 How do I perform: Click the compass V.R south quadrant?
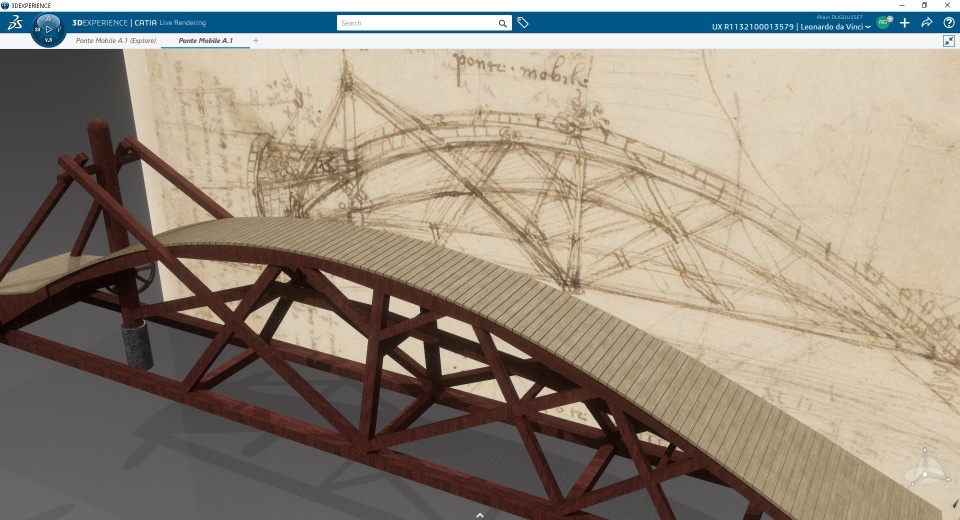point(49,40)
